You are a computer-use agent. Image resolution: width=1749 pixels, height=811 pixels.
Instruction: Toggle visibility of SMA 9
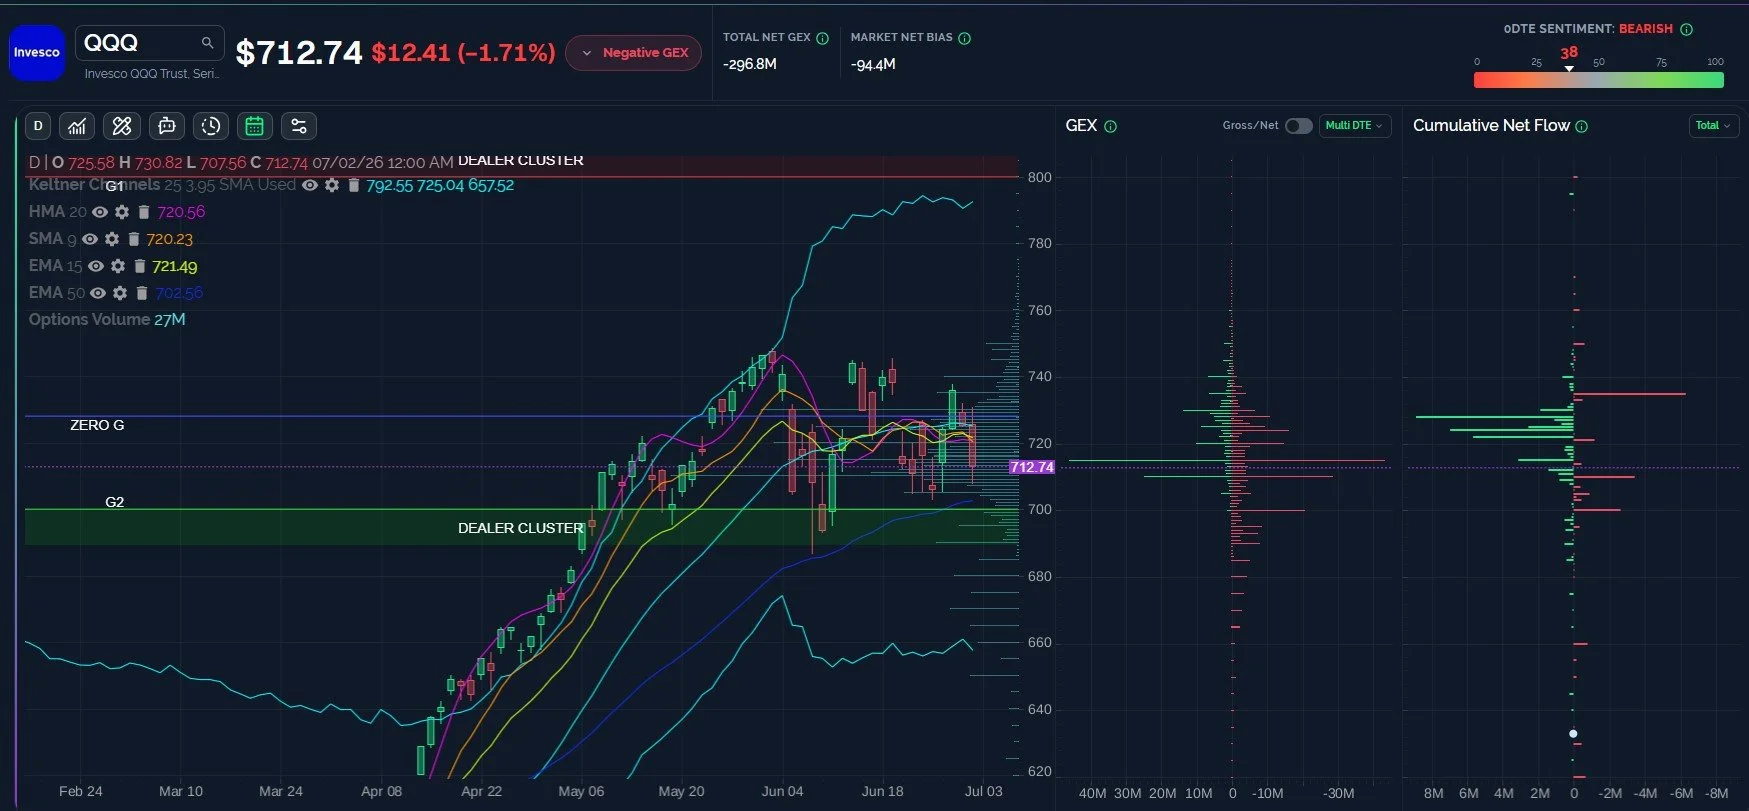(90, 239)
